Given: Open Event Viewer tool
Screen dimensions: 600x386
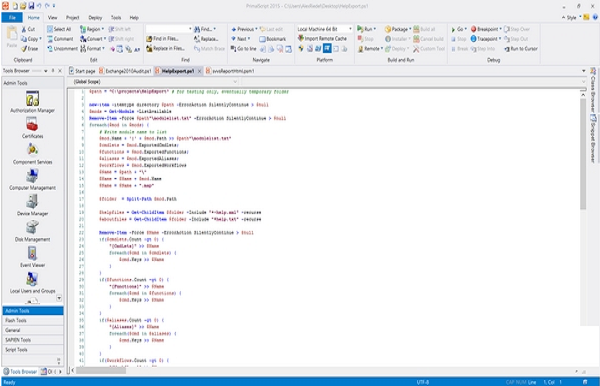Looking at the screenshot, I should click(x=33, y=257).
